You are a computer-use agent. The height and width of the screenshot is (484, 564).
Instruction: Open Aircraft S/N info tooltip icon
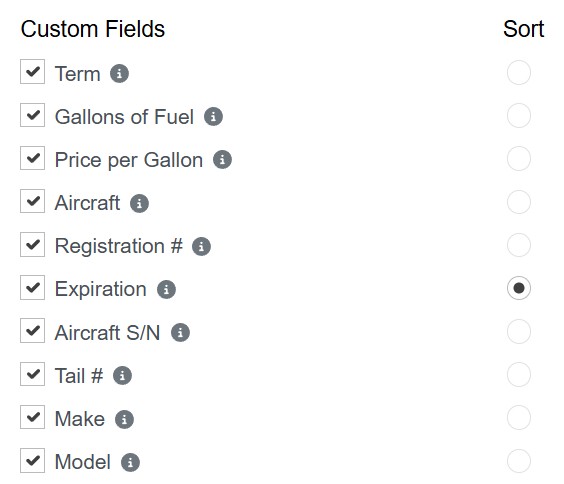point(180,333)
